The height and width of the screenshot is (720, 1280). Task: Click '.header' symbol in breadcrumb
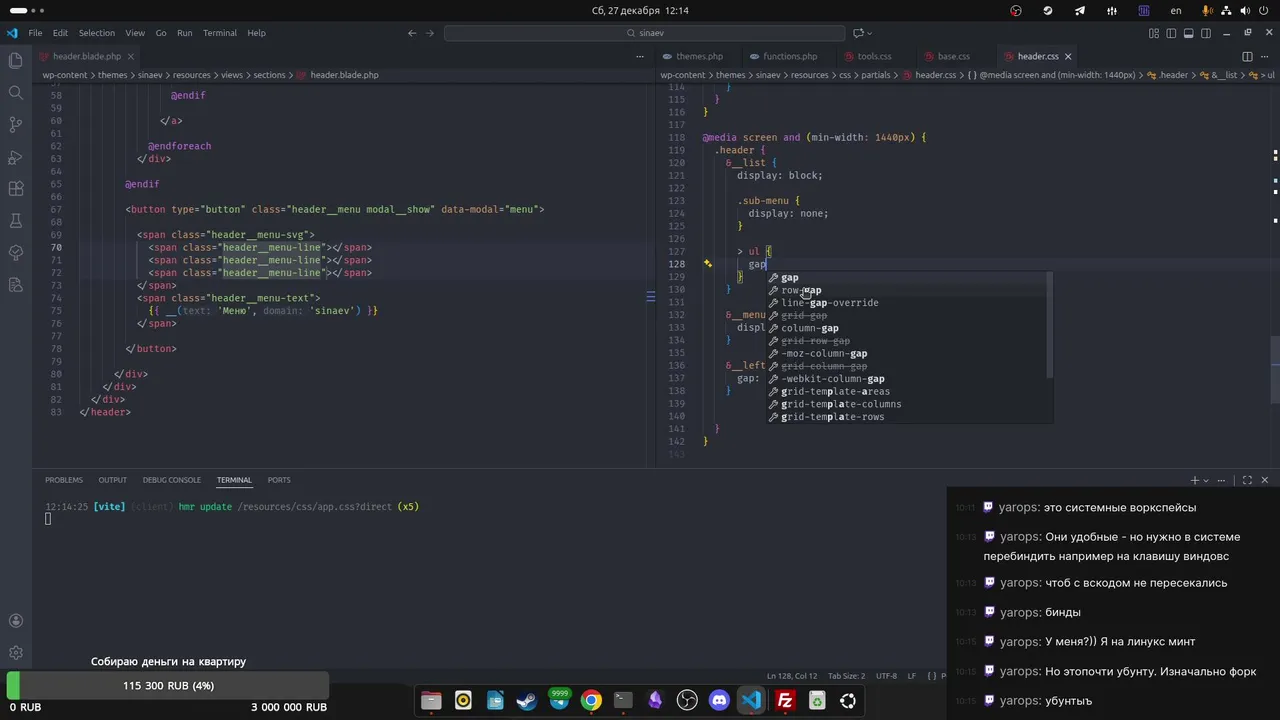pyautogui.click(x=1172, y=75)
